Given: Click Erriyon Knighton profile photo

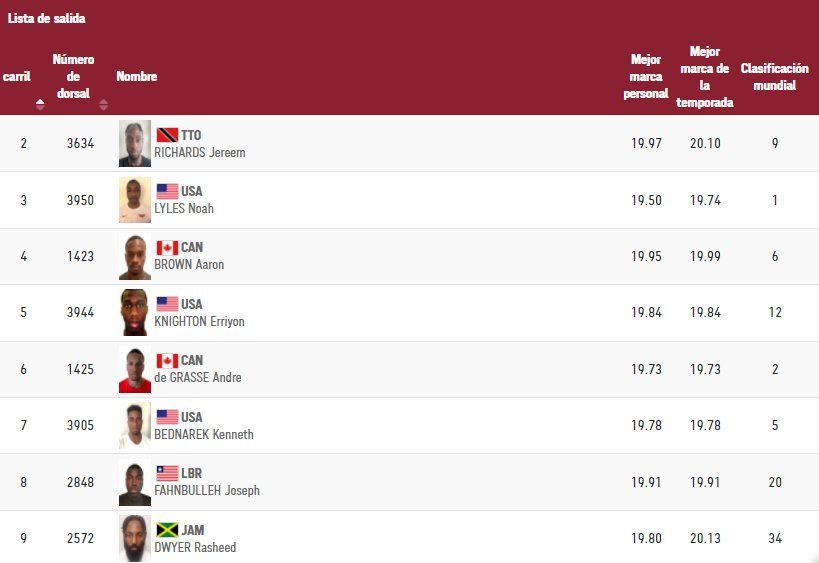Looking at the screenshot, I should pyautogui.click(x=135, y=313).
